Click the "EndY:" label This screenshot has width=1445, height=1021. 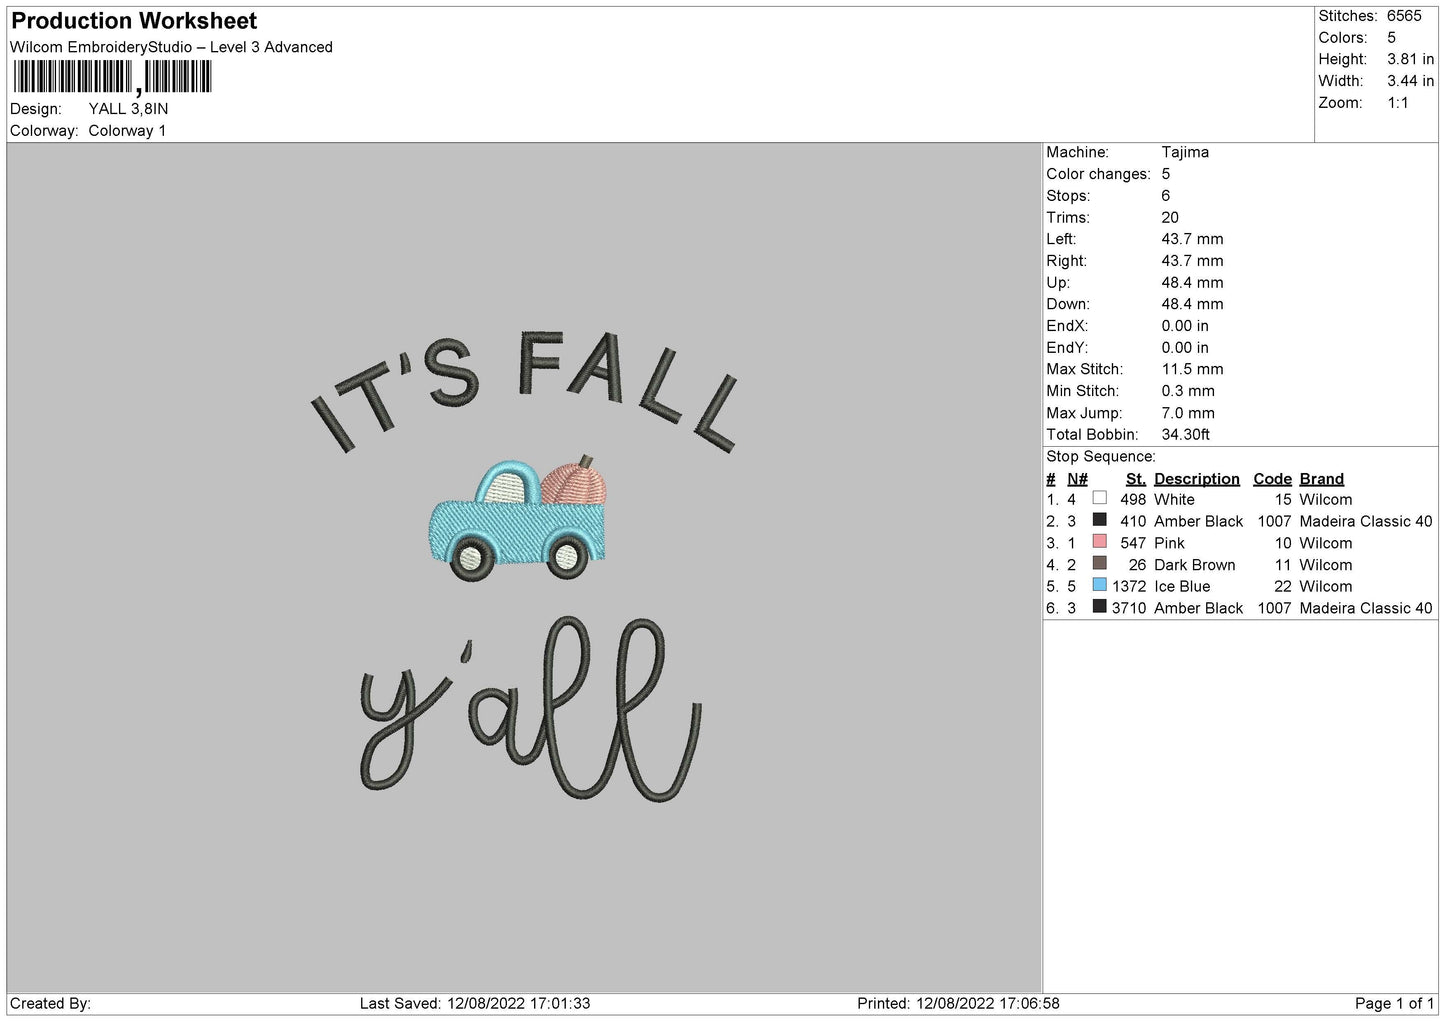coord(1067,348)
